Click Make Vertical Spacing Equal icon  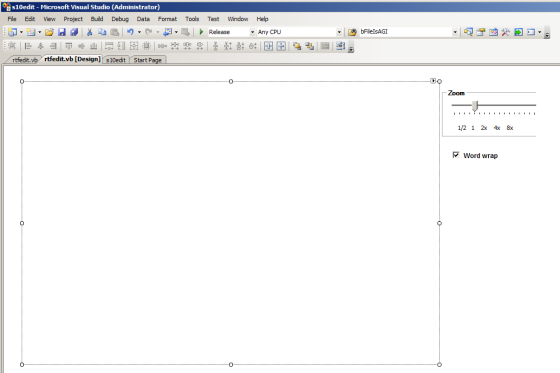pyautogui.click(x=215, y=46)
